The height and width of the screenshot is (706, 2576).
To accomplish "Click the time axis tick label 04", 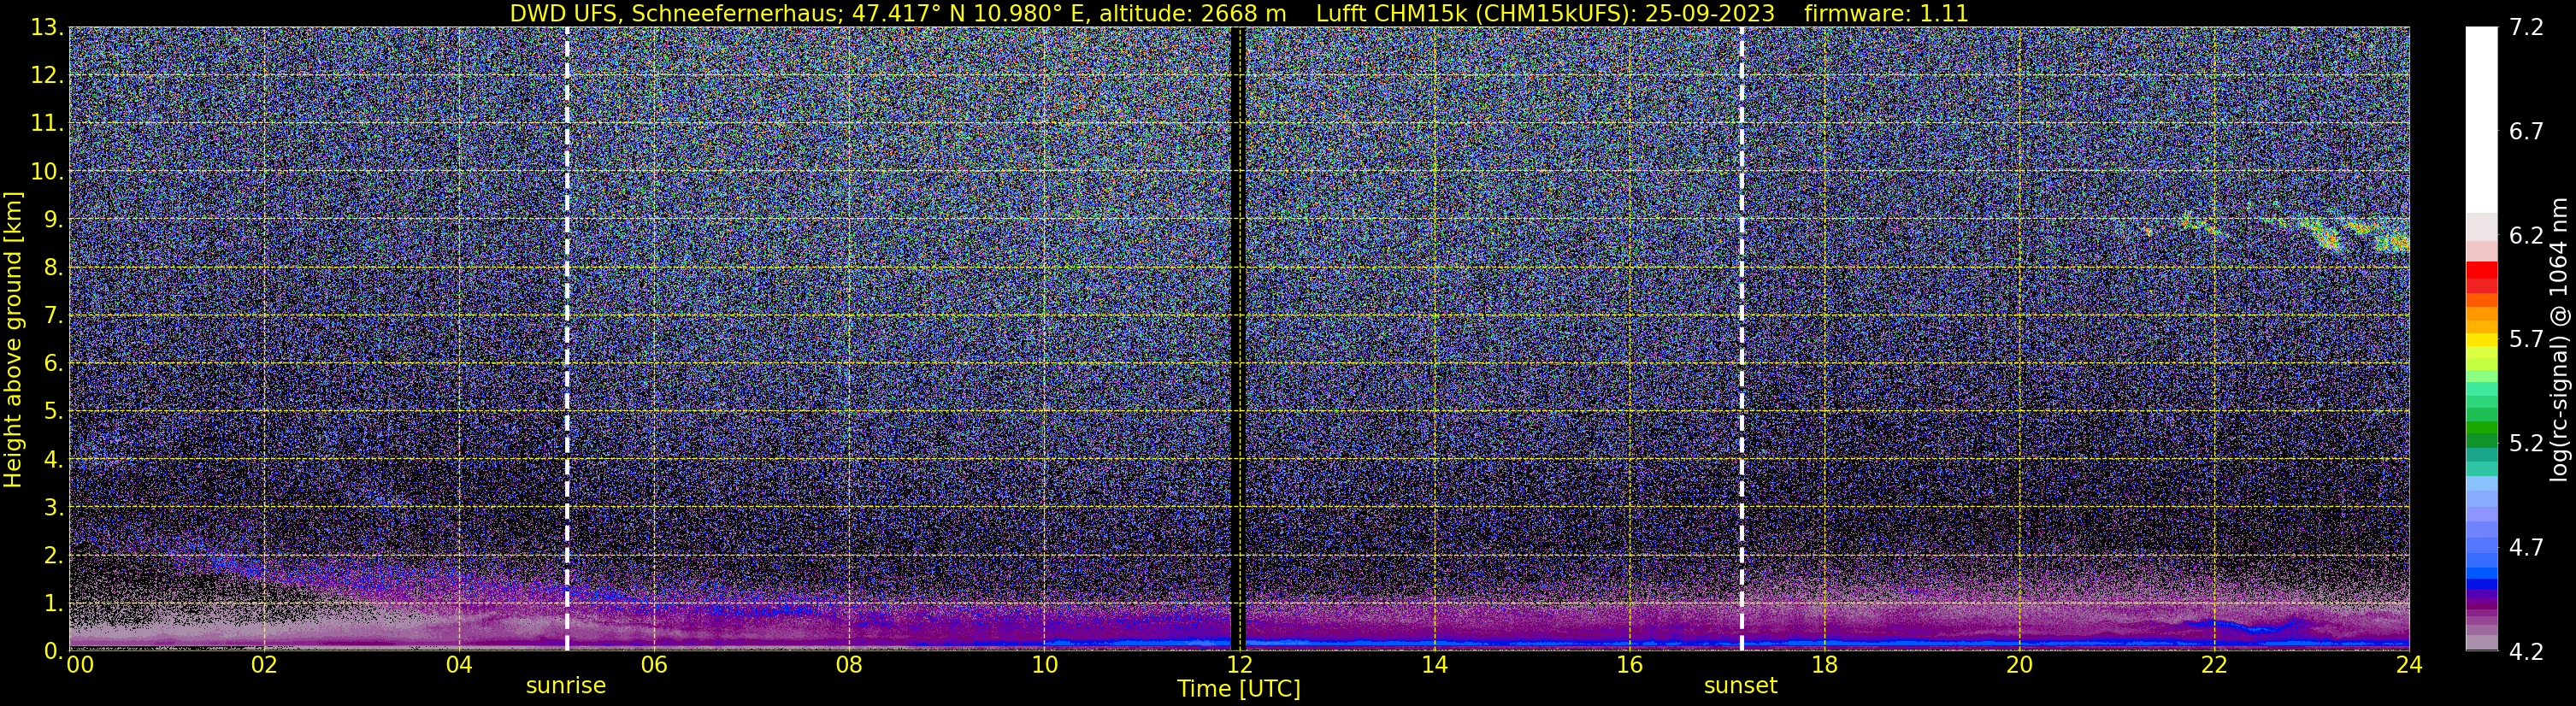I will (x=458, y=665).
